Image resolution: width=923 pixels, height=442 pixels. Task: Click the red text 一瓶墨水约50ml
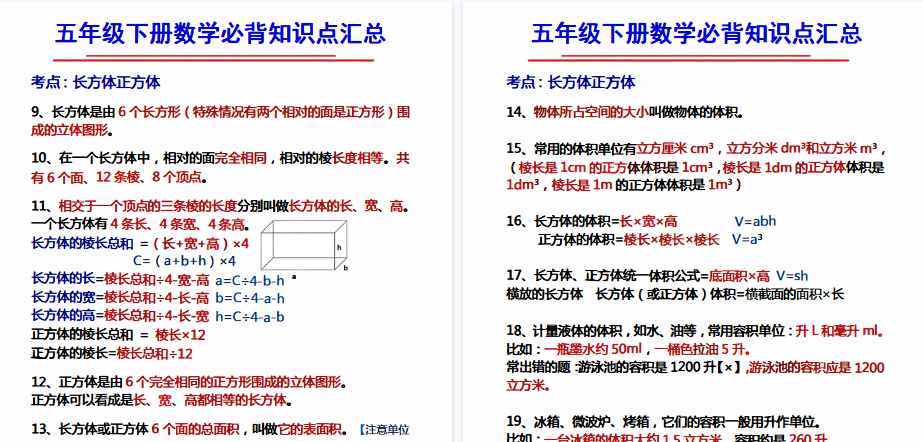tap(595, 350)
